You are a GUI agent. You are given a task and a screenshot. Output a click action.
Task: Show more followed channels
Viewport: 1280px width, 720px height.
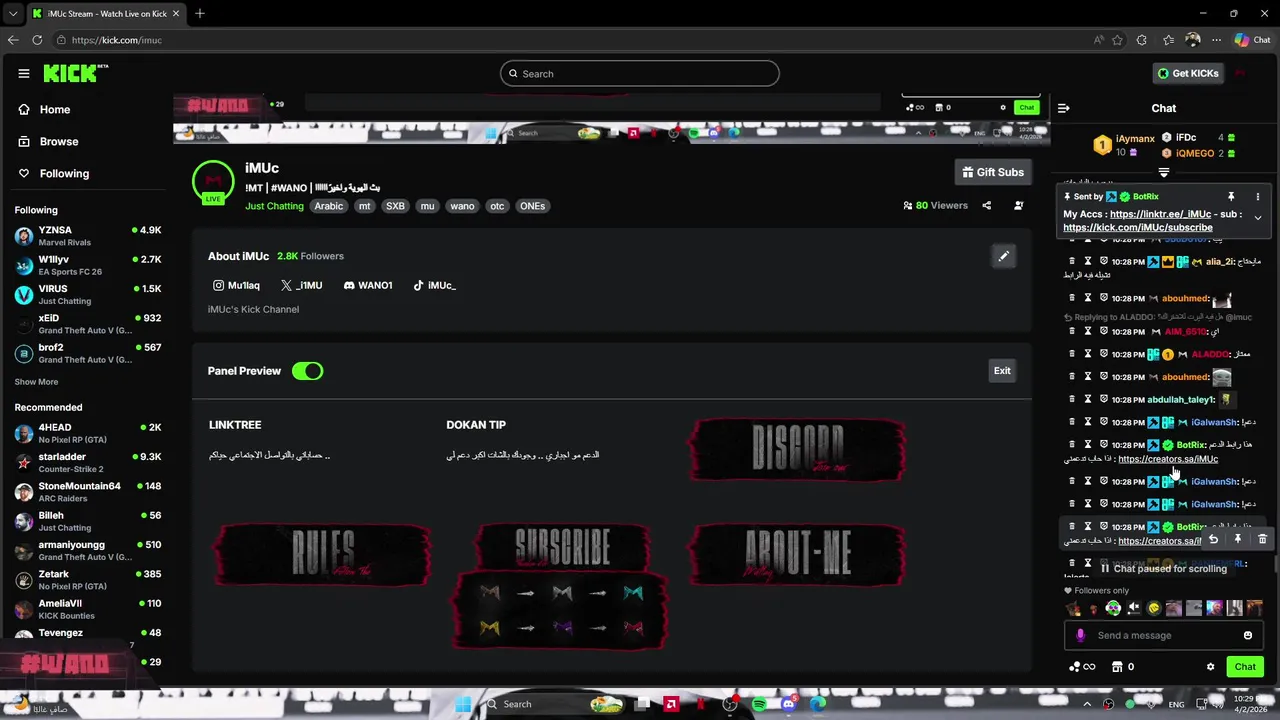point(36,381)
